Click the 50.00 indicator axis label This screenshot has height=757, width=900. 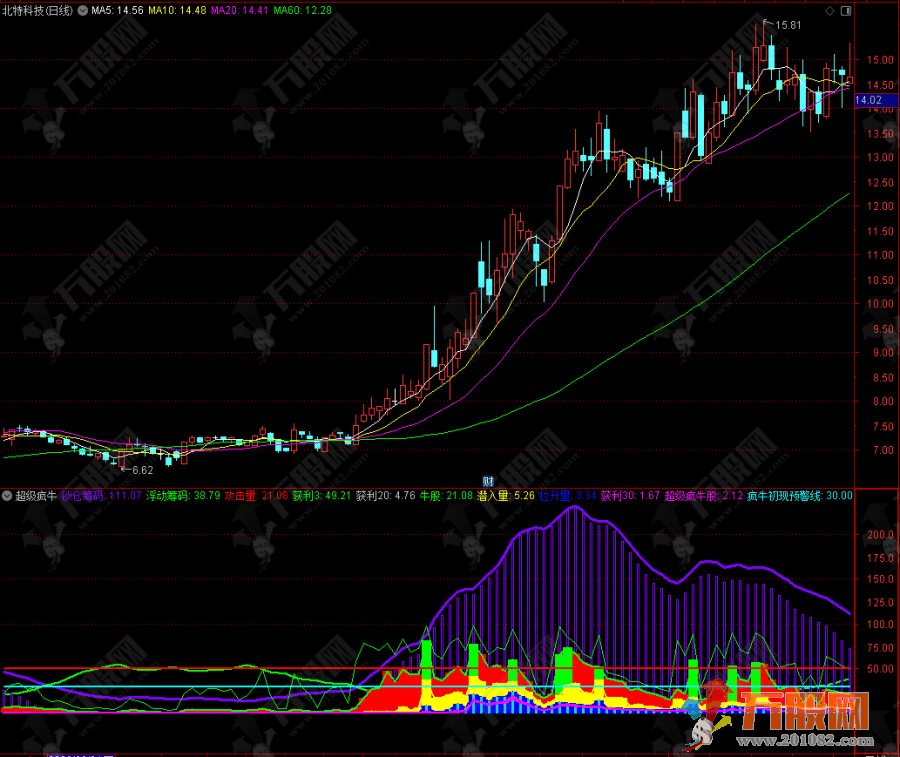[x=880, y=669]
